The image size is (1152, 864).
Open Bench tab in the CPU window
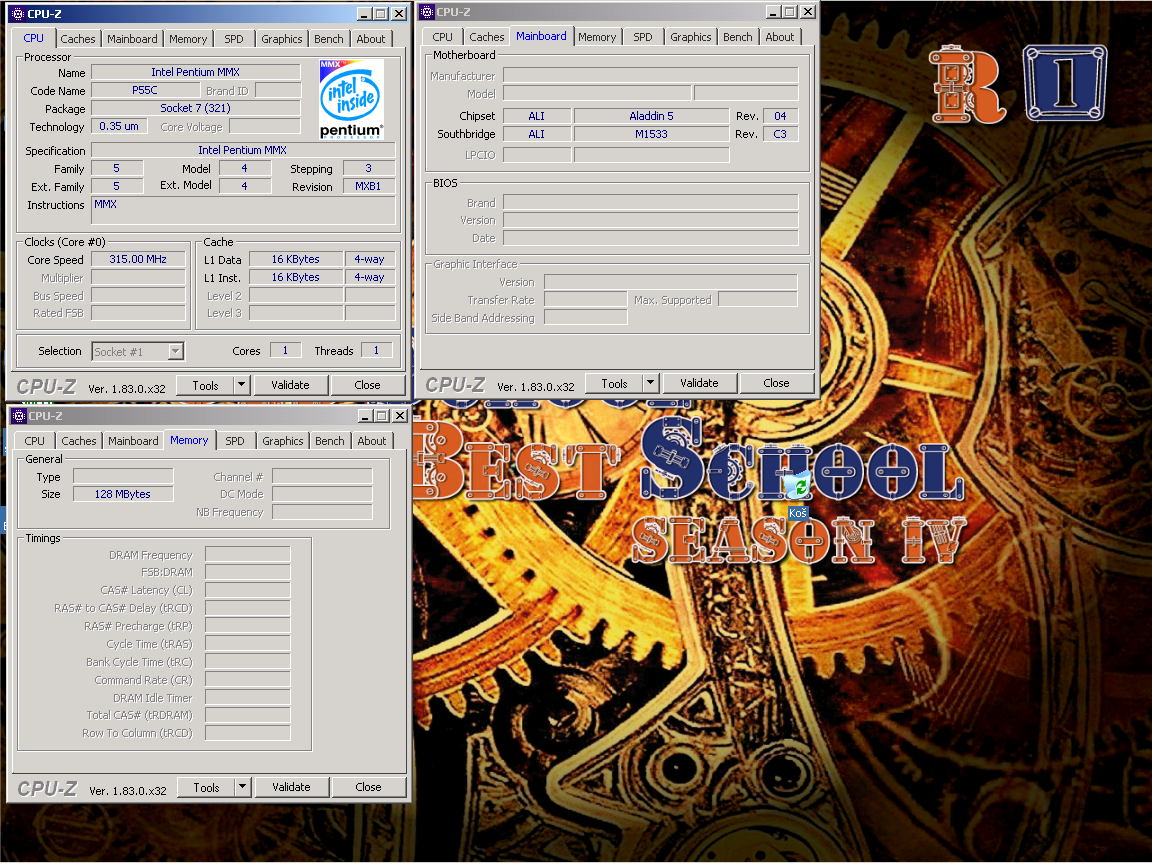[x=328, y=39]
